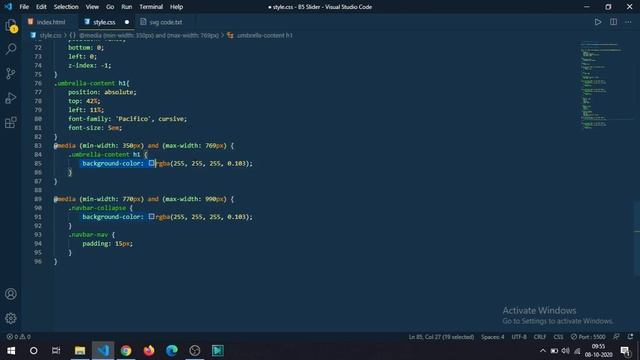
Task: Click the position: absolute line
Action: pos(102,92)
